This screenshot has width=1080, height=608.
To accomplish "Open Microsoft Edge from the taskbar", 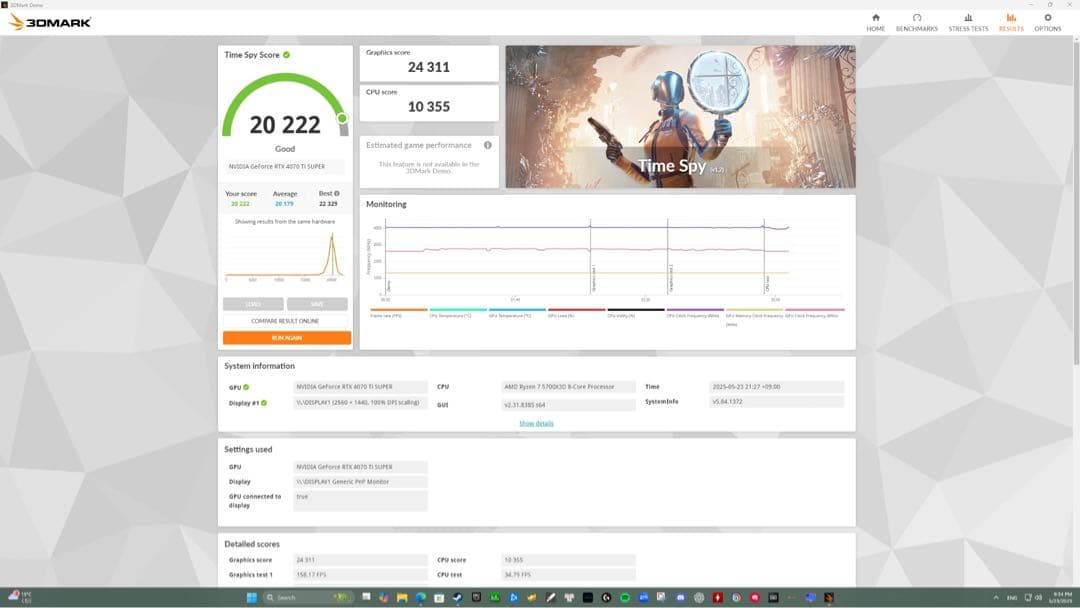I will pyautogui.click(x=419, y=597).
